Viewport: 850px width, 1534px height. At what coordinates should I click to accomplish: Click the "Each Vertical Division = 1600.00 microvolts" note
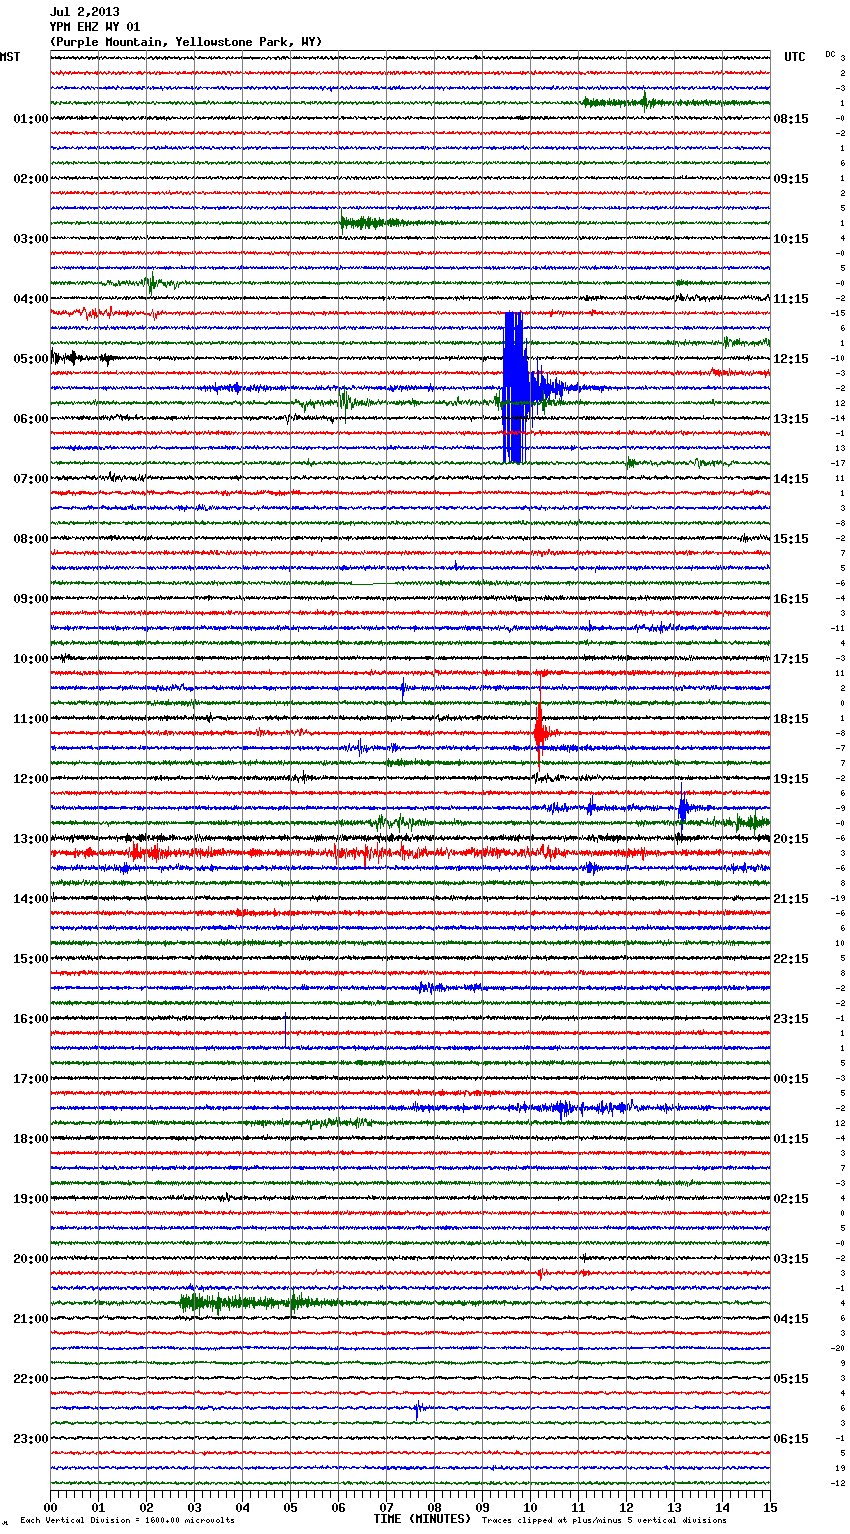(x=127, y=1520)
